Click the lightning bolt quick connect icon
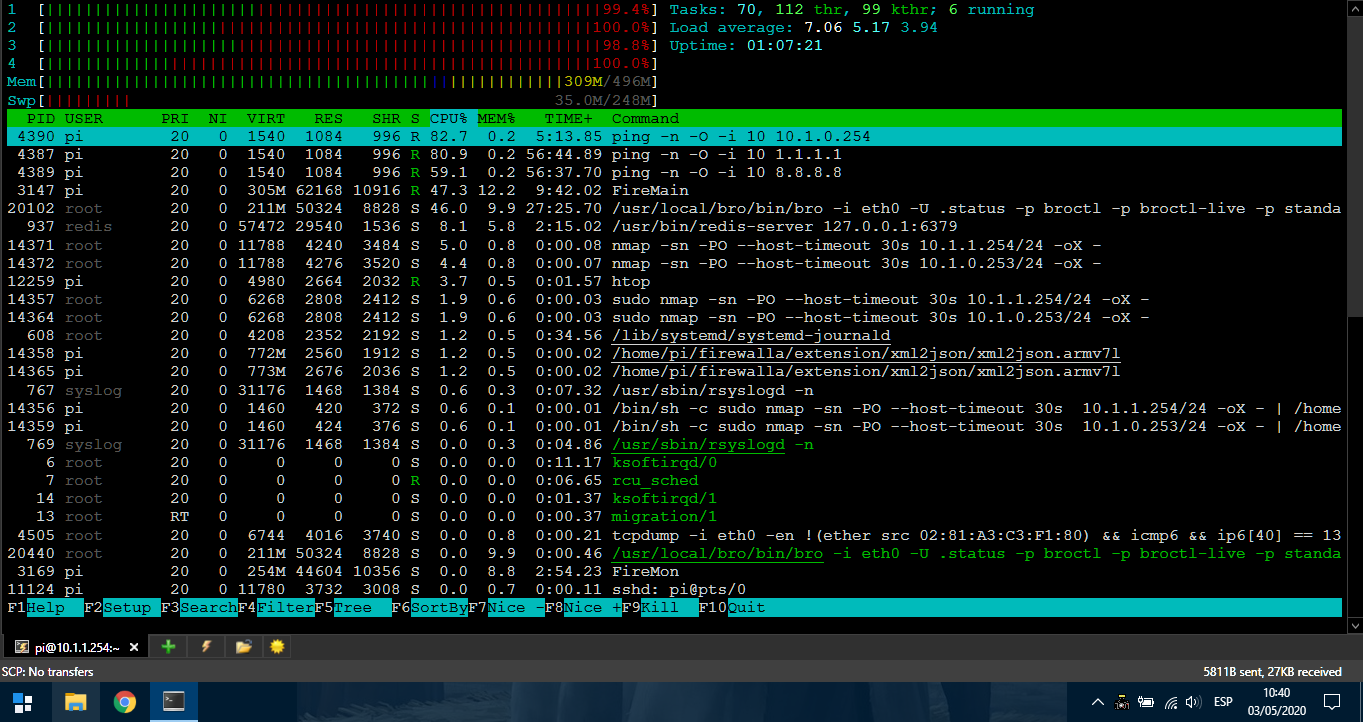 pyautogui.click(x=206, y=647)
